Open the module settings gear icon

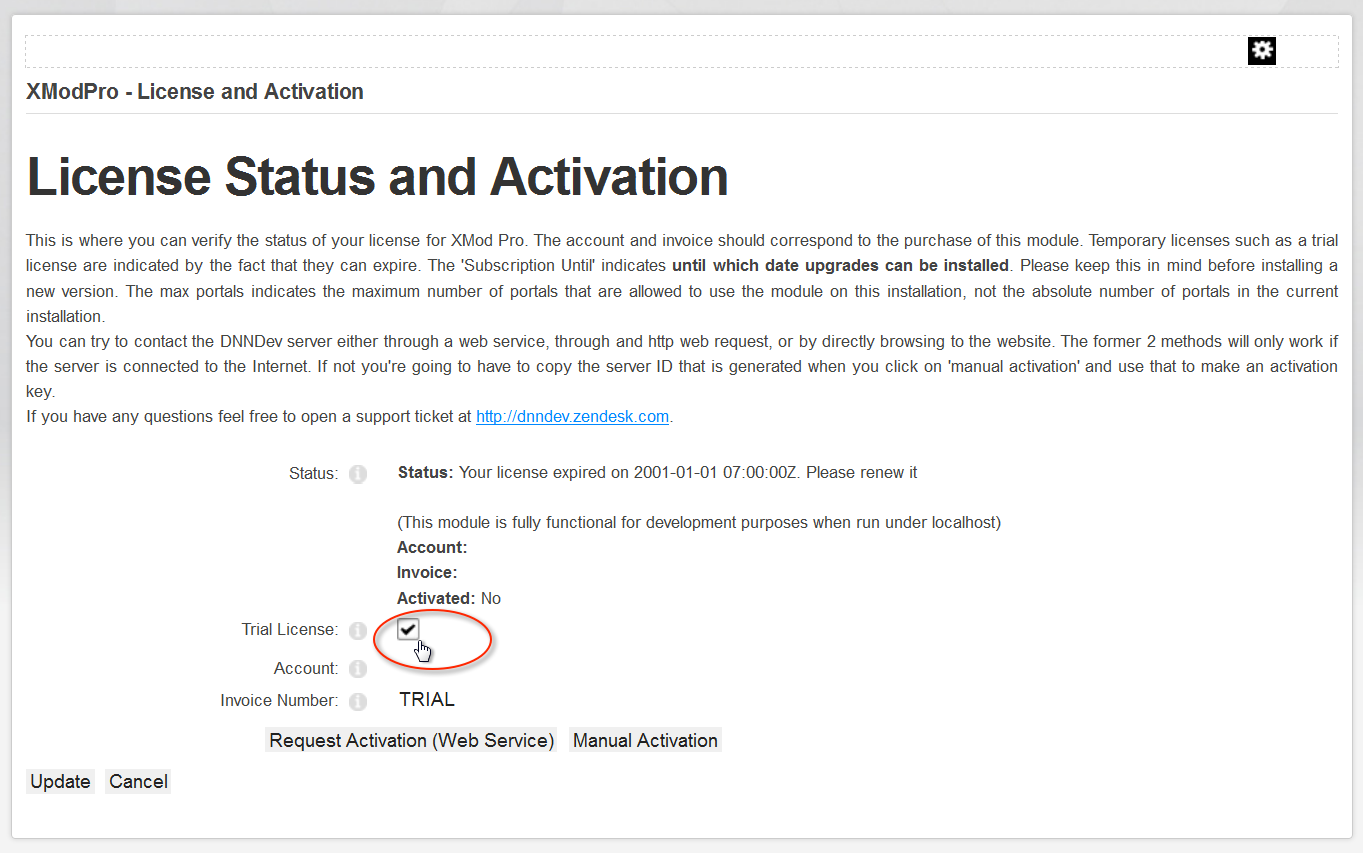1262,50
